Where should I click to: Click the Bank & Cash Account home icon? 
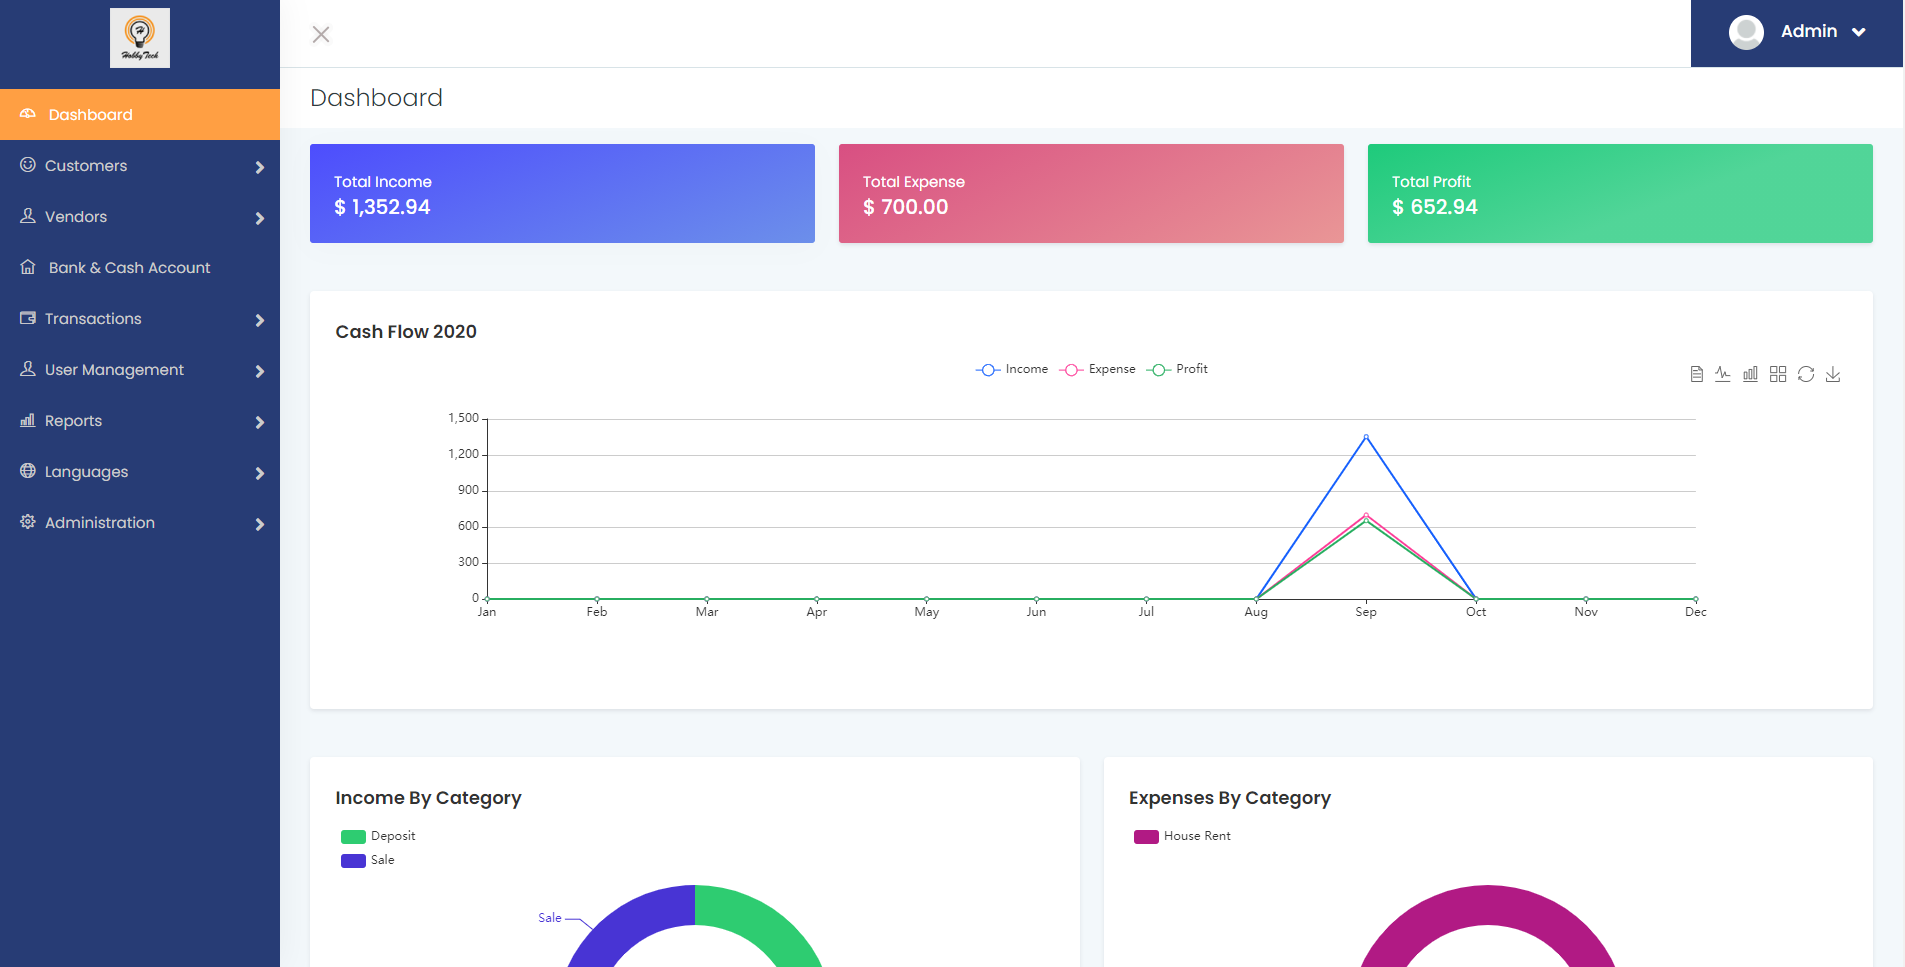28,266
